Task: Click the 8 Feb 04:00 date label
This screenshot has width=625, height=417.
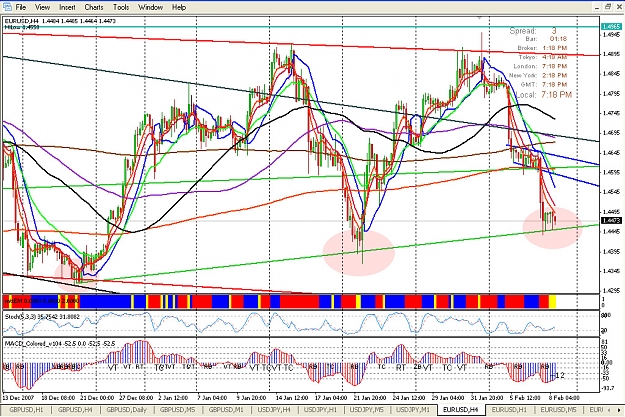Action: pyautogui.click(x=563, y=397)
